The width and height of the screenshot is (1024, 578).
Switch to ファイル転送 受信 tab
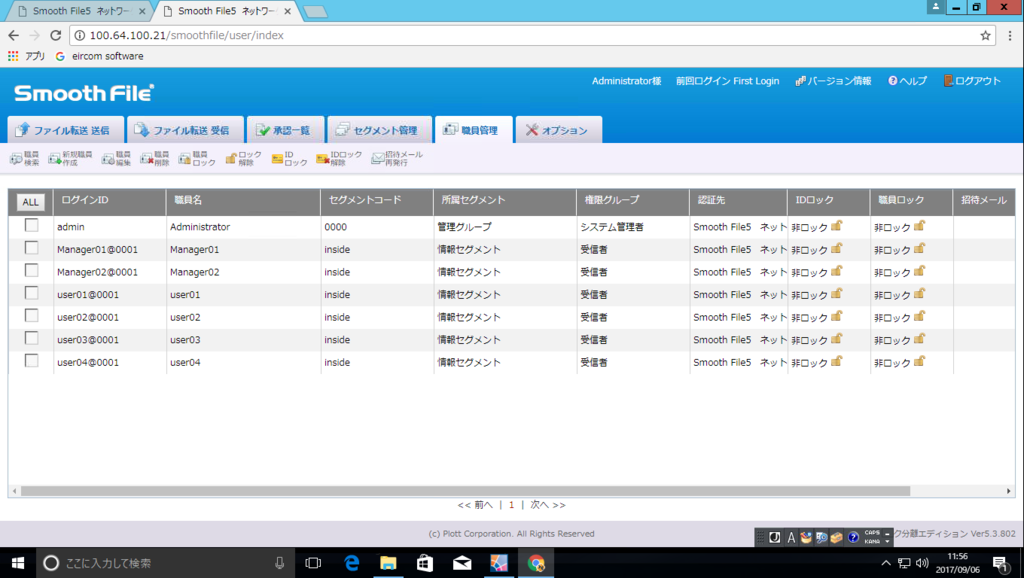click(185, 130)
